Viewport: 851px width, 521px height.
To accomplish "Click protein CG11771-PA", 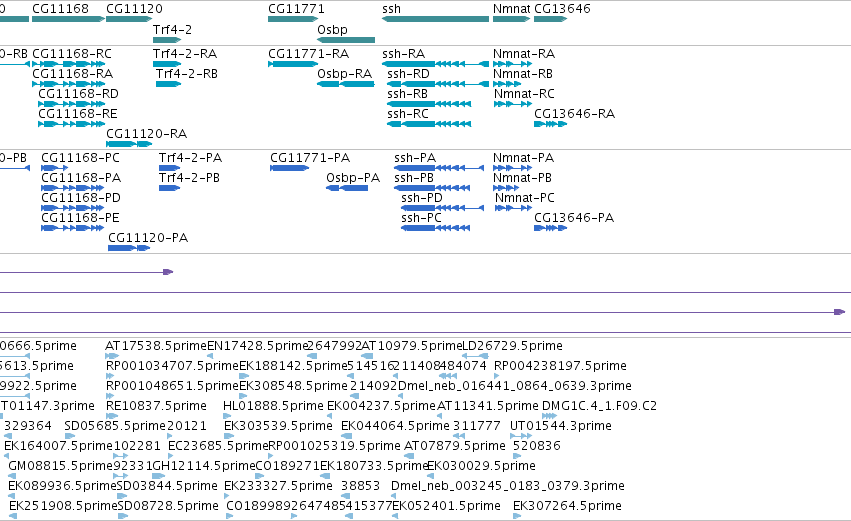I will (310, 158).
